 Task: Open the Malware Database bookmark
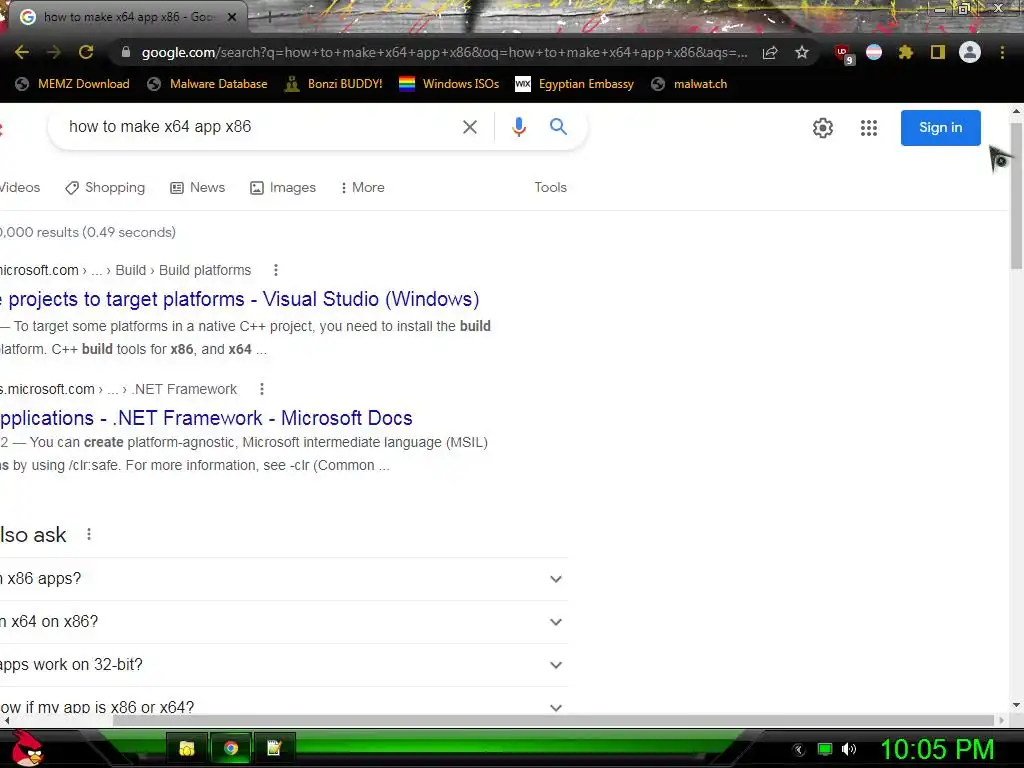(208, 84)
